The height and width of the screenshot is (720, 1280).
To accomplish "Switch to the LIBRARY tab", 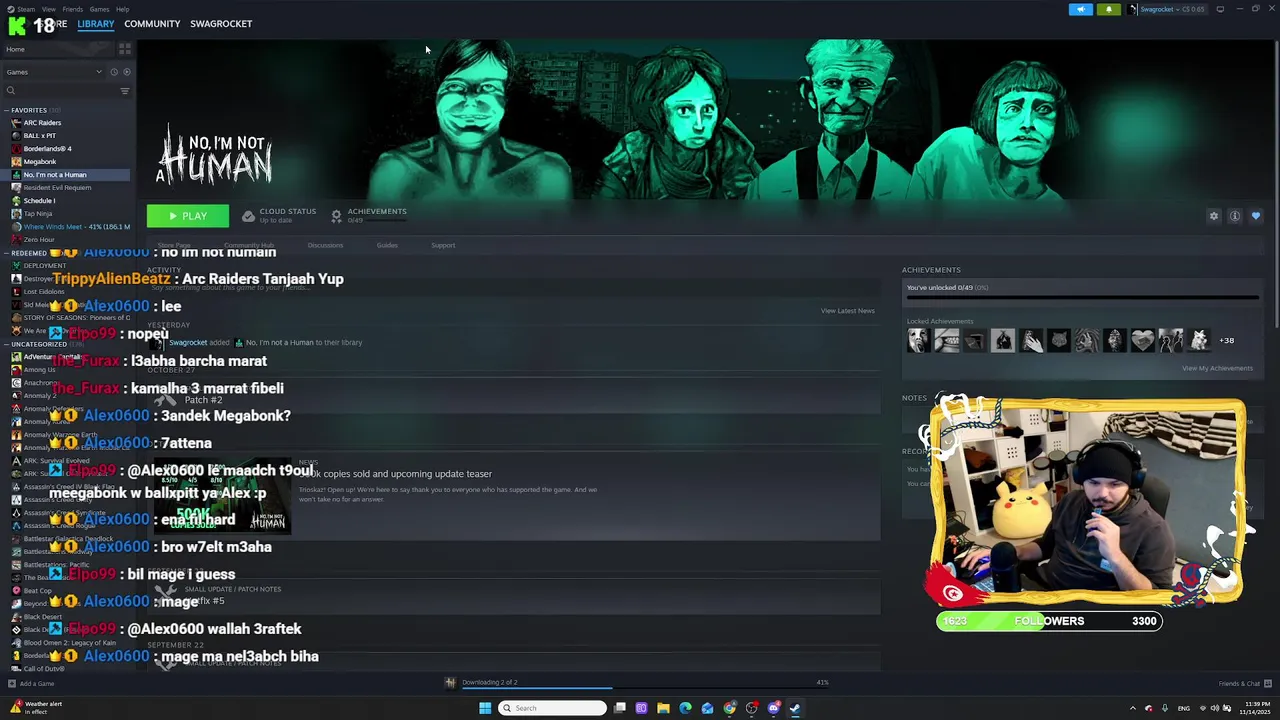I will (x=96, y=24).
